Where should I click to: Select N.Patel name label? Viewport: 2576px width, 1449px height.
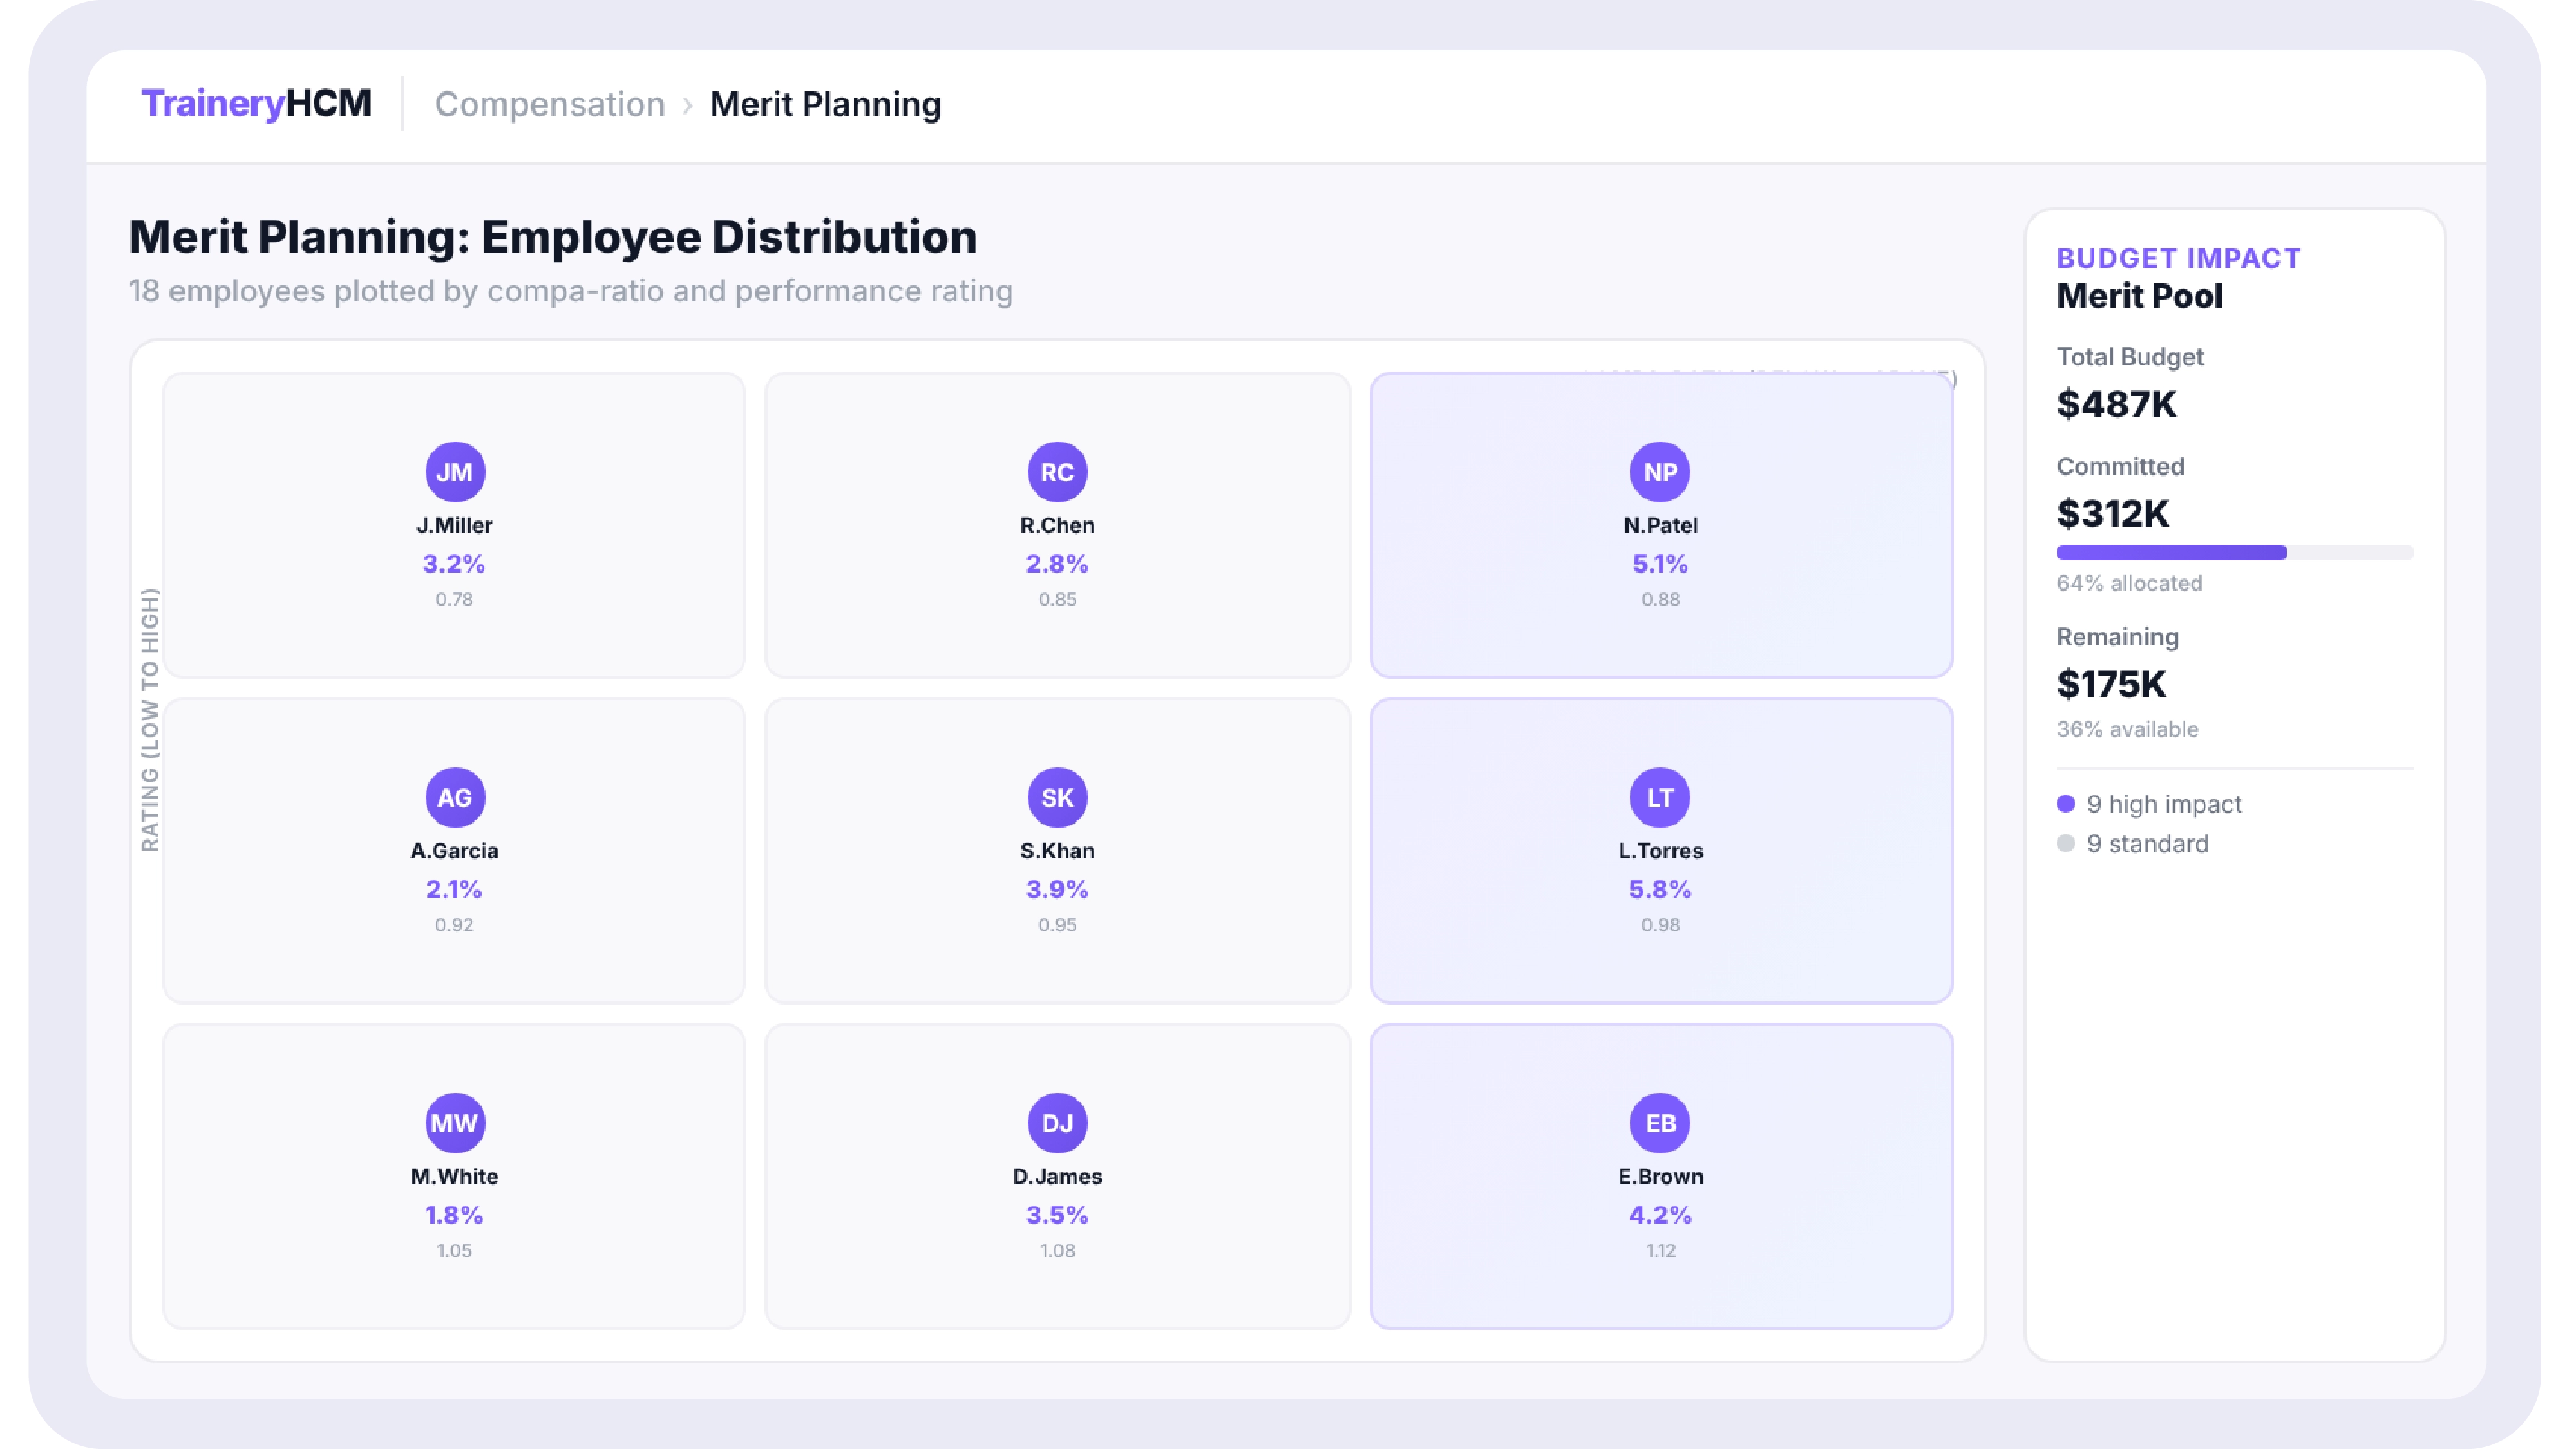[x=1660, y=525]
